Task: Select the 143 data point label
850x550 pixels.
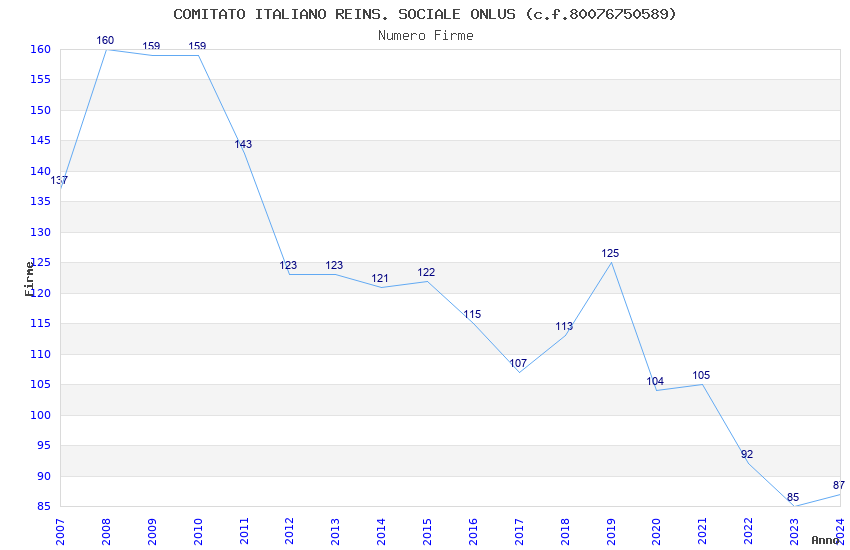Action: coord(243,144)
